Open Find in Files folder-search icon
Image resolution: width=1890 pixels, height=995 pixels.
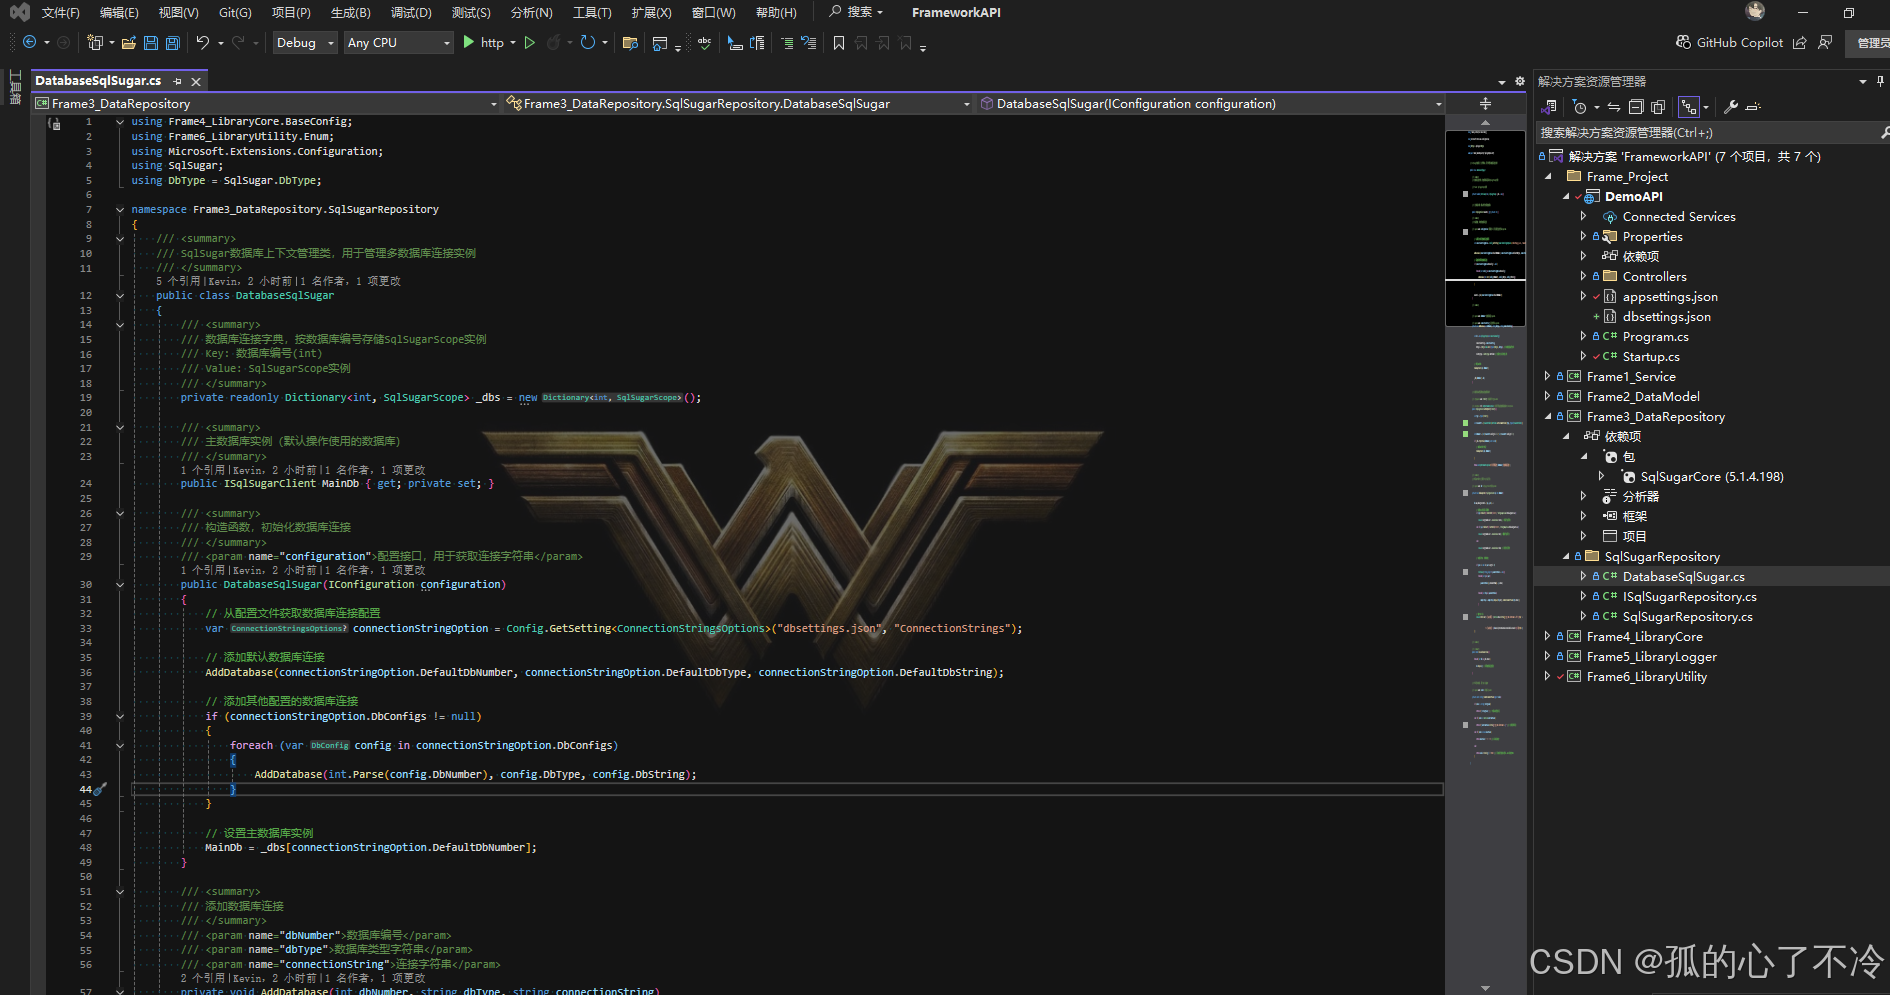pos(630,42)
